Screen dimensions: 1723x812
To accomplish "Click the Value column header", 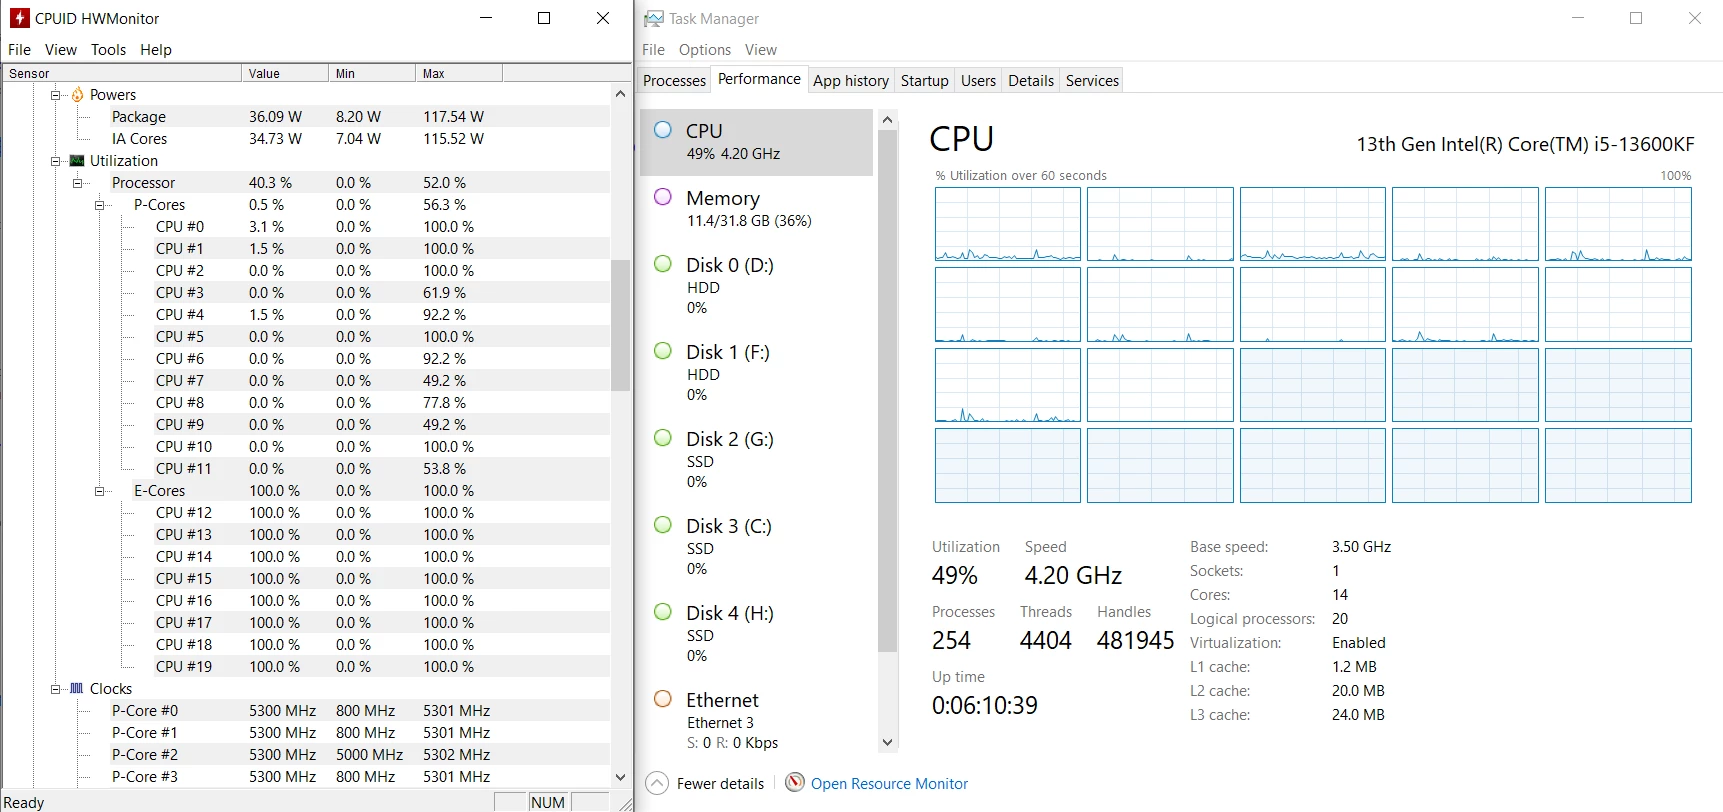I will [x=285, y=73].
